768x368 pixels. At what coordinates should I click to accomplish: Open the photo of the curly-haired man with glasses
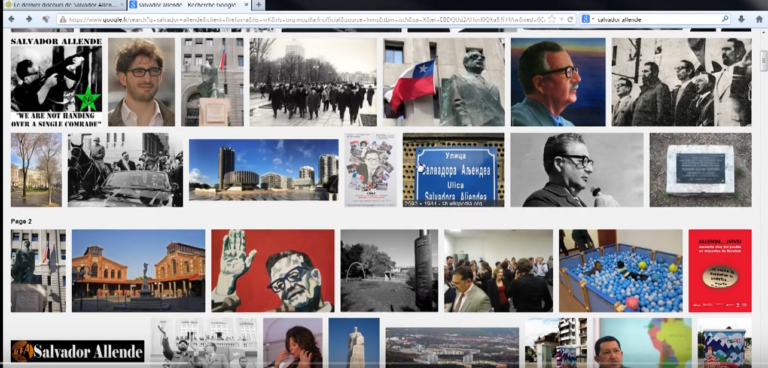[142, 82]
